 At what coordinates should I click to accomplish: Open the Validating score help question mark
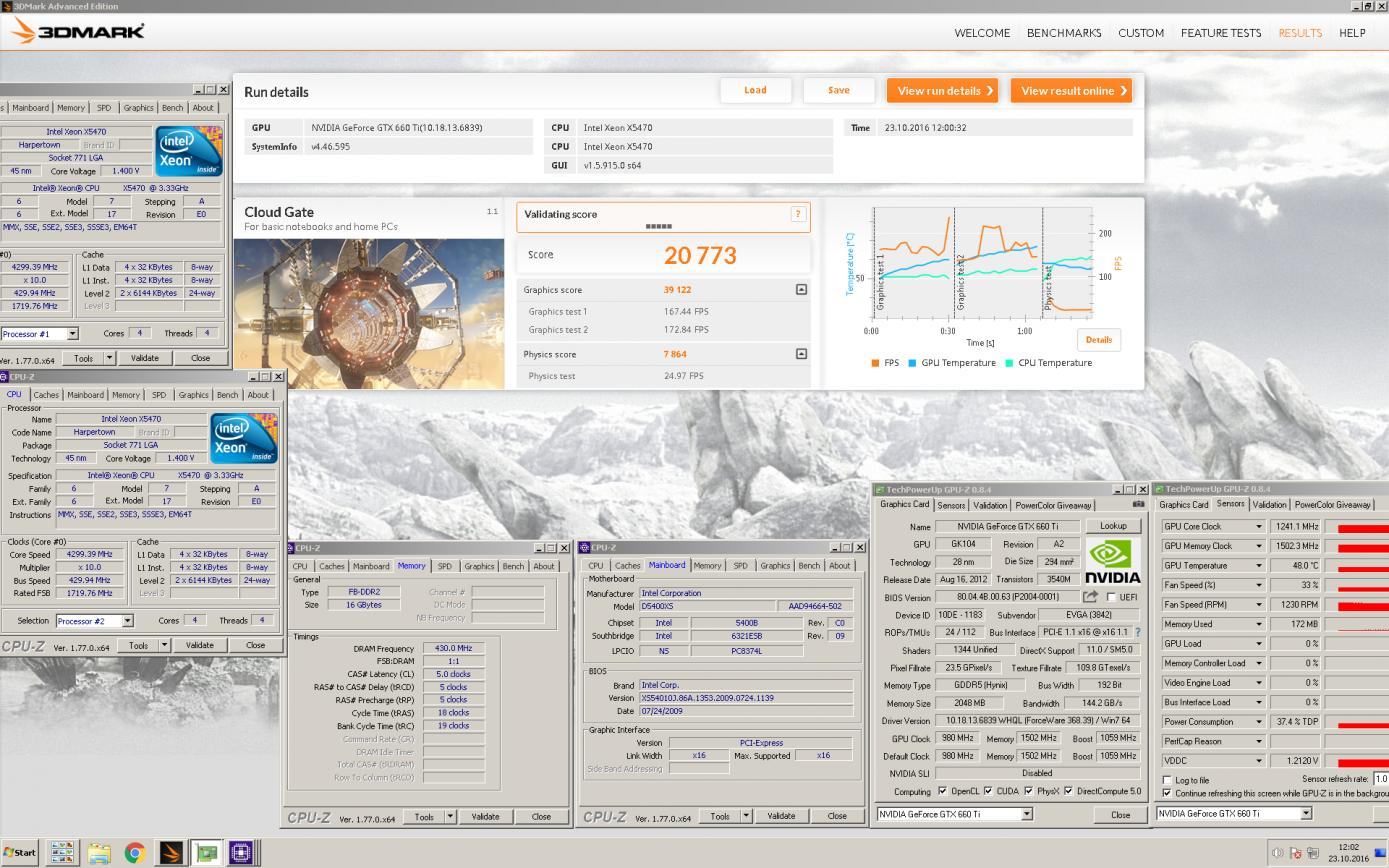click(797, 213)
